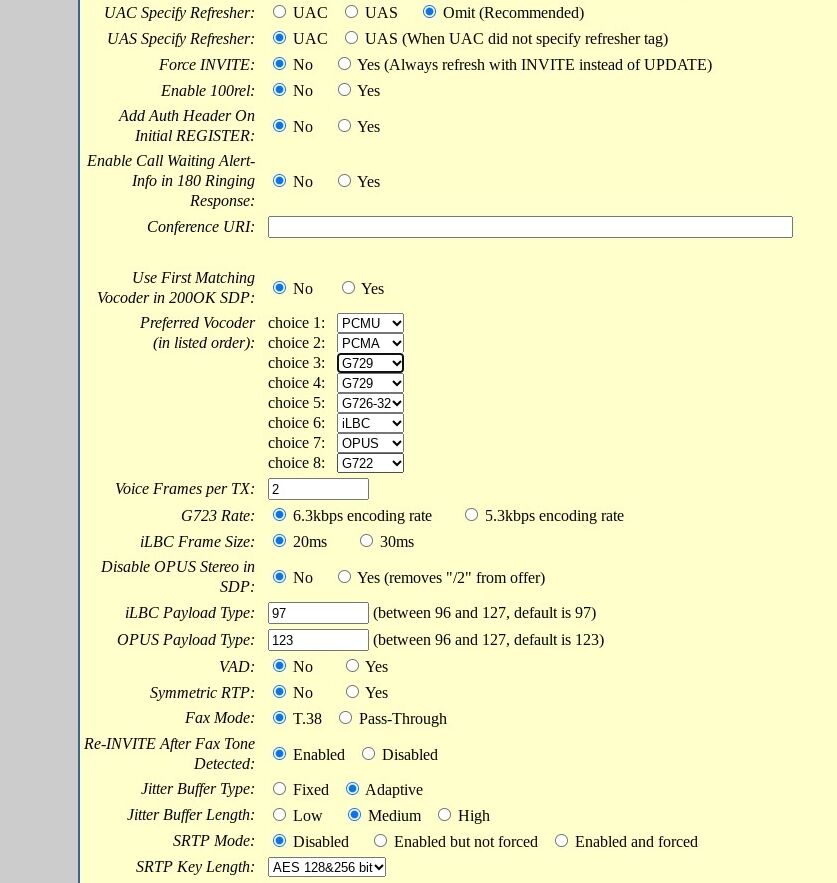The height and width of the screenshot is (883, 837).
Task: Click the OPUS Payload Type field
Action: (318, 640)
